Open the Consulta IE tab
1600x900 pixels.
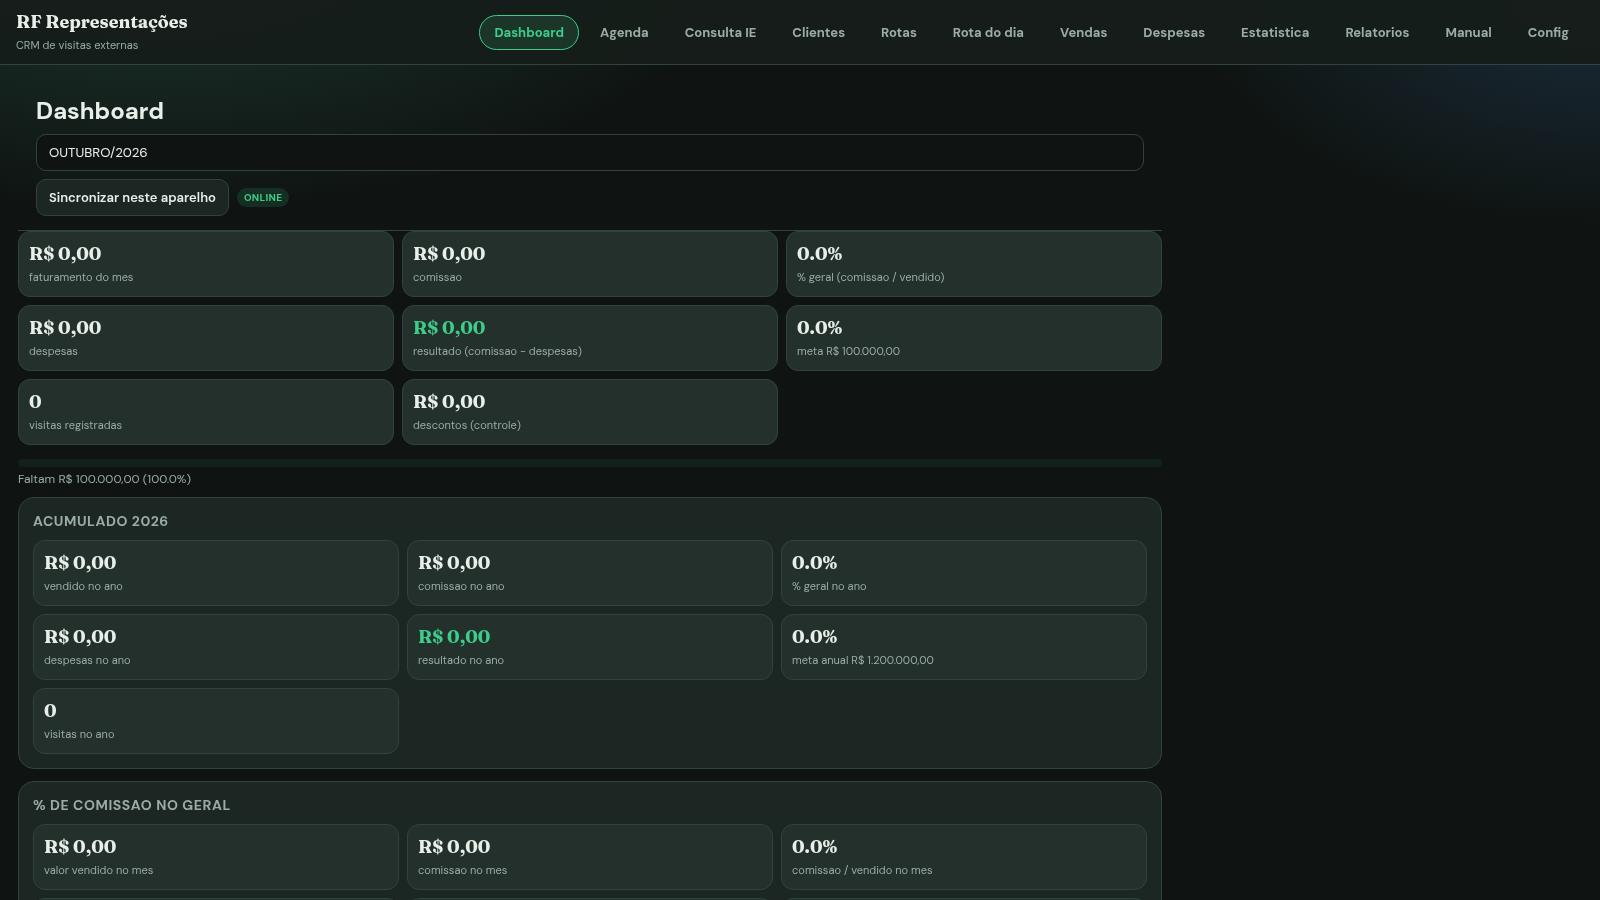click(x=720, y=33)
